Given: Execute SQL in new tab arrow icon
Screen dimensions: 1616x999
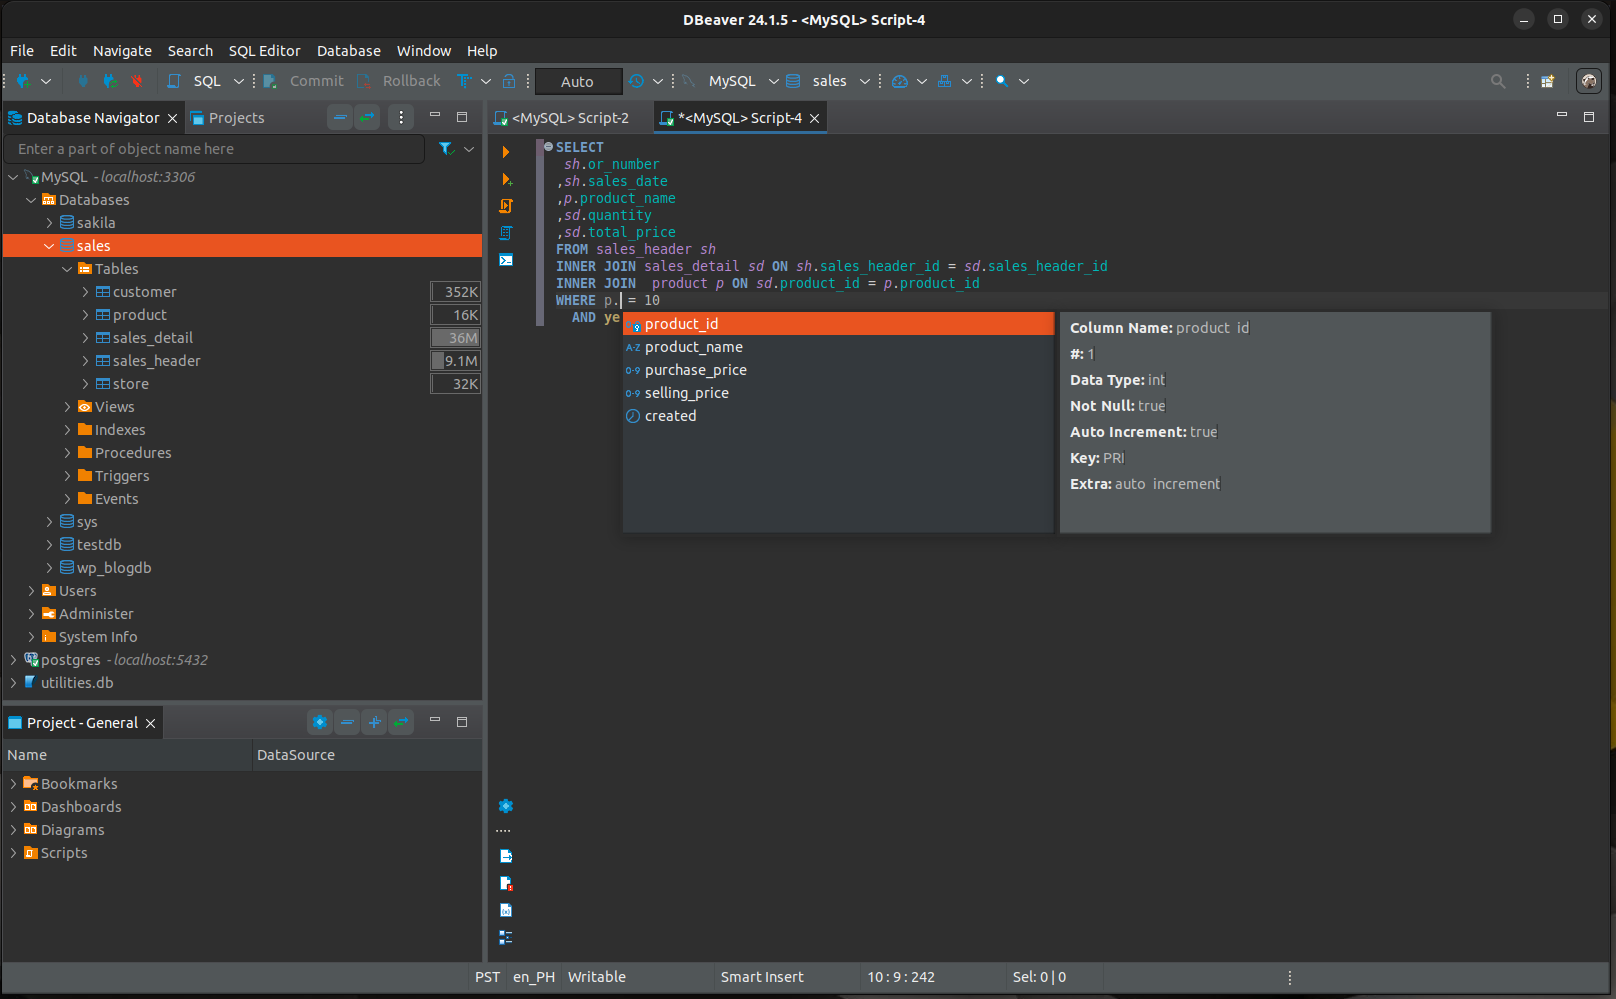Looking at the screenshot, I should coord(506,179).
